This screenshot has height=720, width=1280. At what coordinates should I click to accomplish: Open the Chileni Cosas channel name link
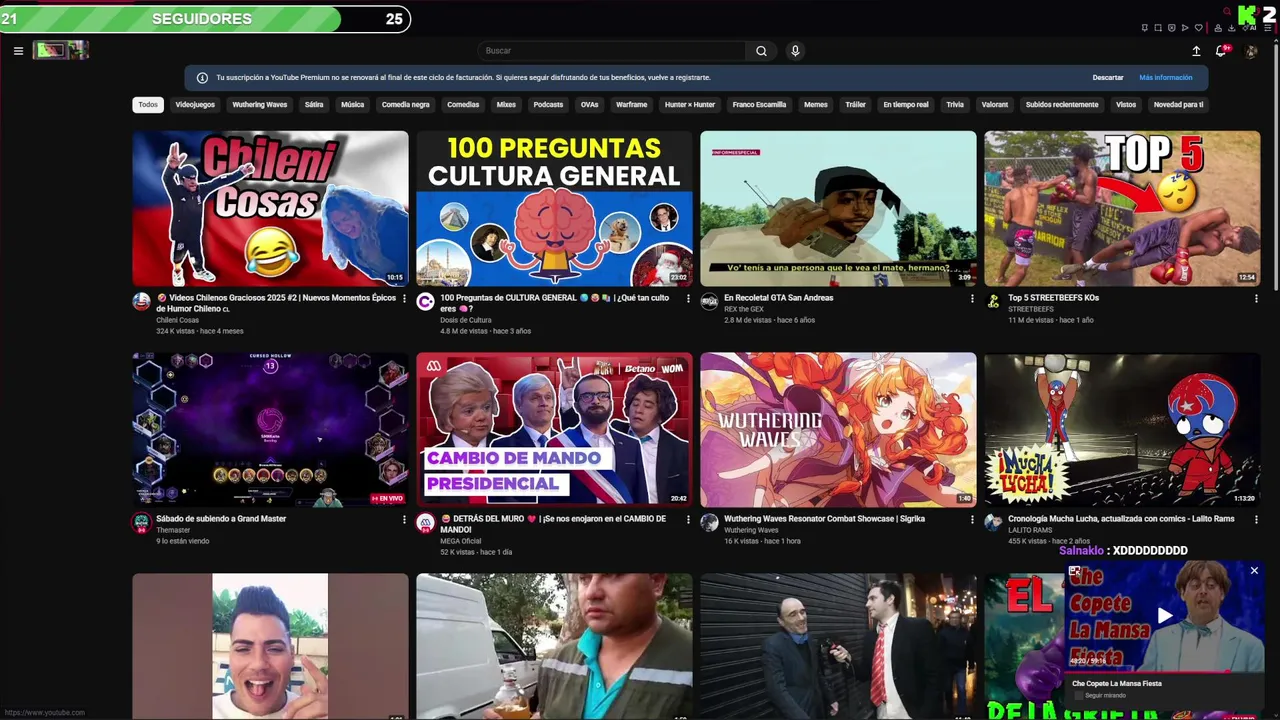(x=177, y=320)
